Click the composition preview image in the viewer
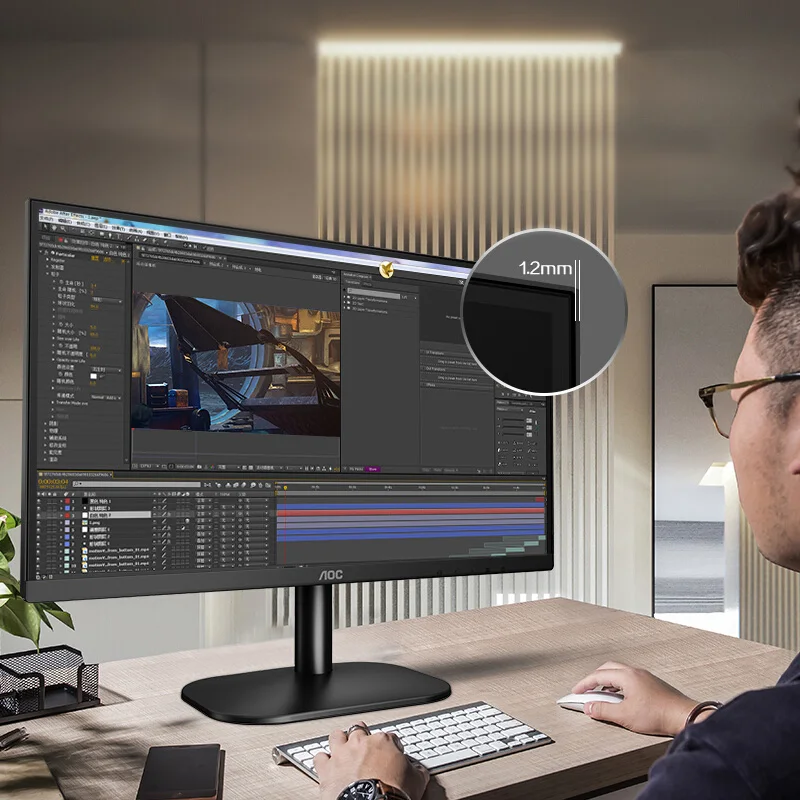 236,365
